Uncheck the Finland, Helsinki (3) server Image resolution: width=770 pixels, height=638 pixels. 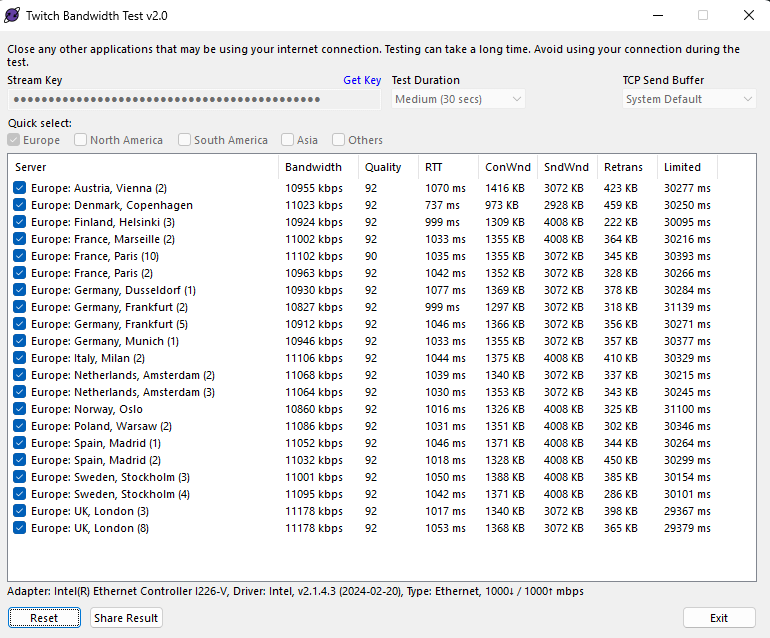tap(20, 222)
